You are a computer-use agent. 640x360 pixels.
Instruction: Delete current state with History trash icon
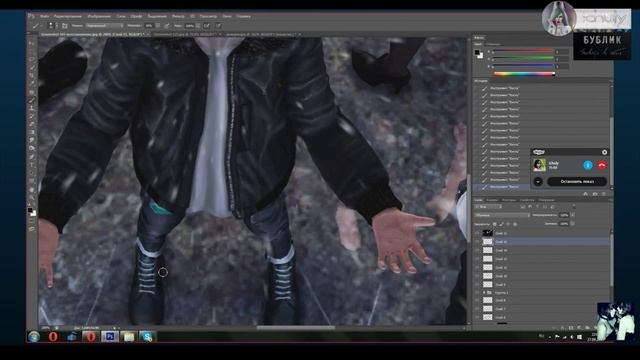(604, 194)
